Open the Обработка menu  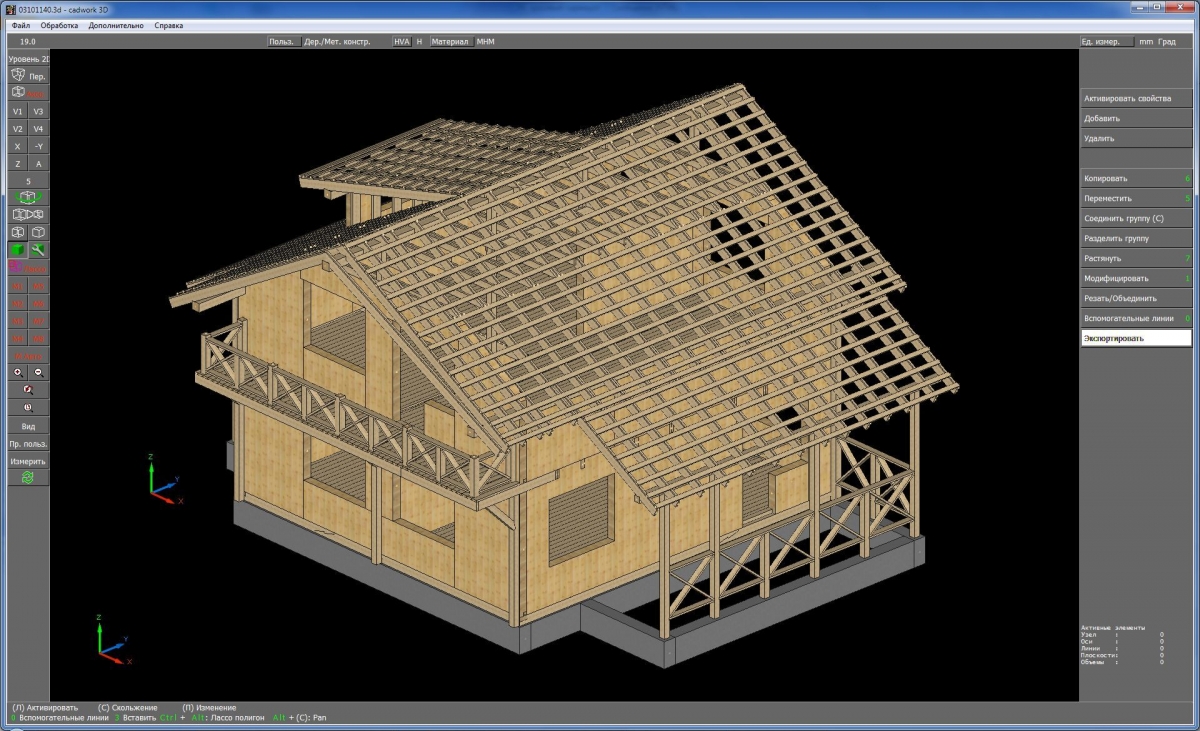pyautogui.click(x=59, y=25)
